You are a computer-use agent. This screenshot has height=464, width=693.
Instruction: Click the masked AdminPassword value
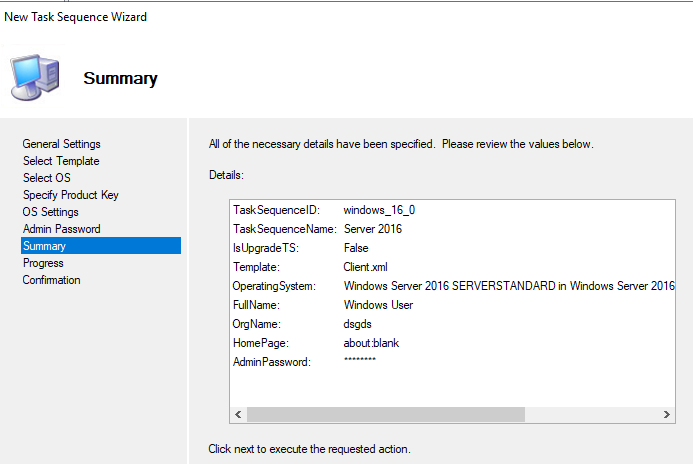pos(360,360)
